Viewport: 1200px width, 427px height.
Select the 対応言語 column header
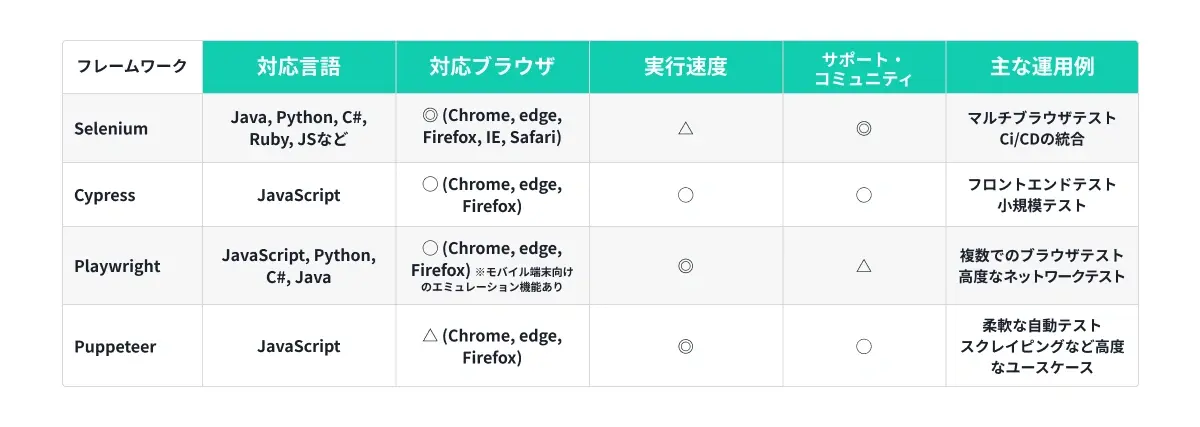[299, 67]
